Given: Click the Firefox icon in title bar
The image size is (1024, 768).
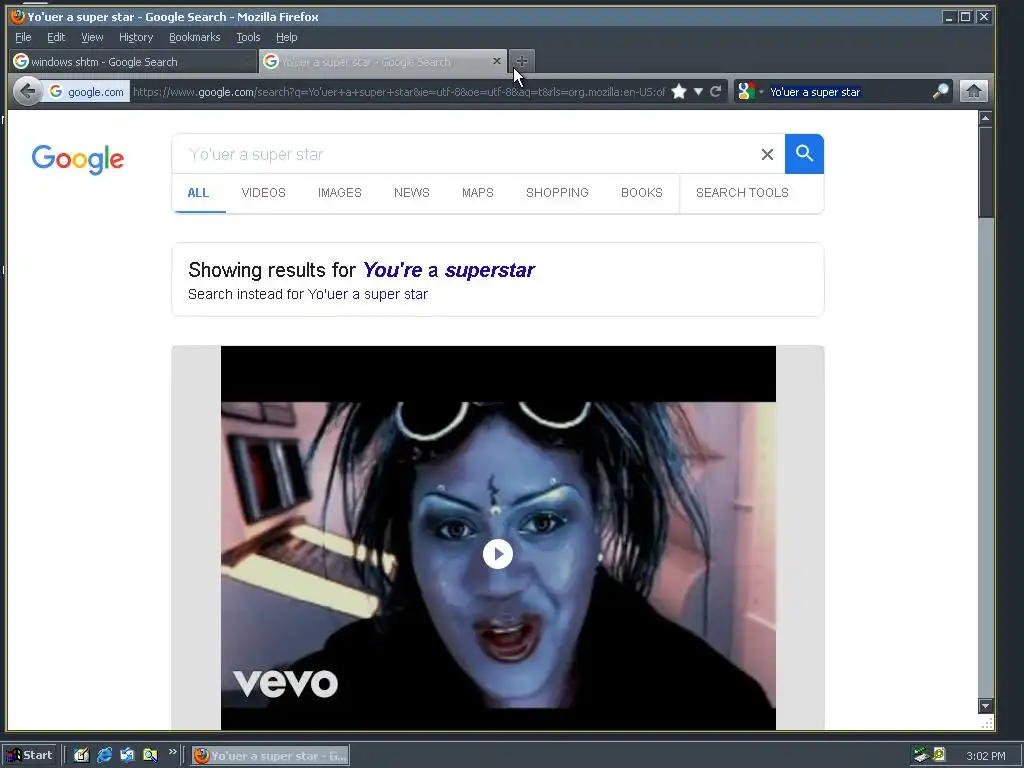Looking at the screenshot, I should 18,16.
